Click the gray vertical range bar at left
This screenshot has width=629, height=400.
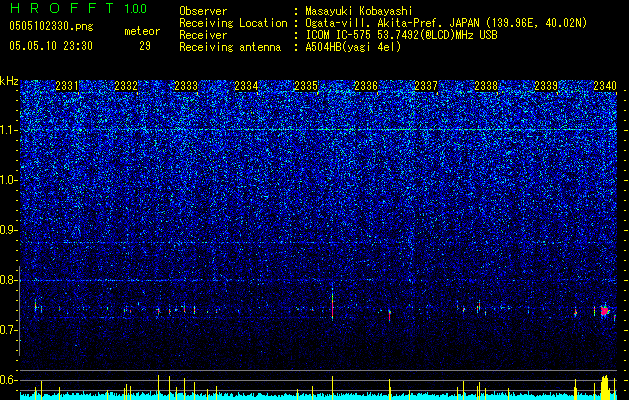tap(19, 311)
